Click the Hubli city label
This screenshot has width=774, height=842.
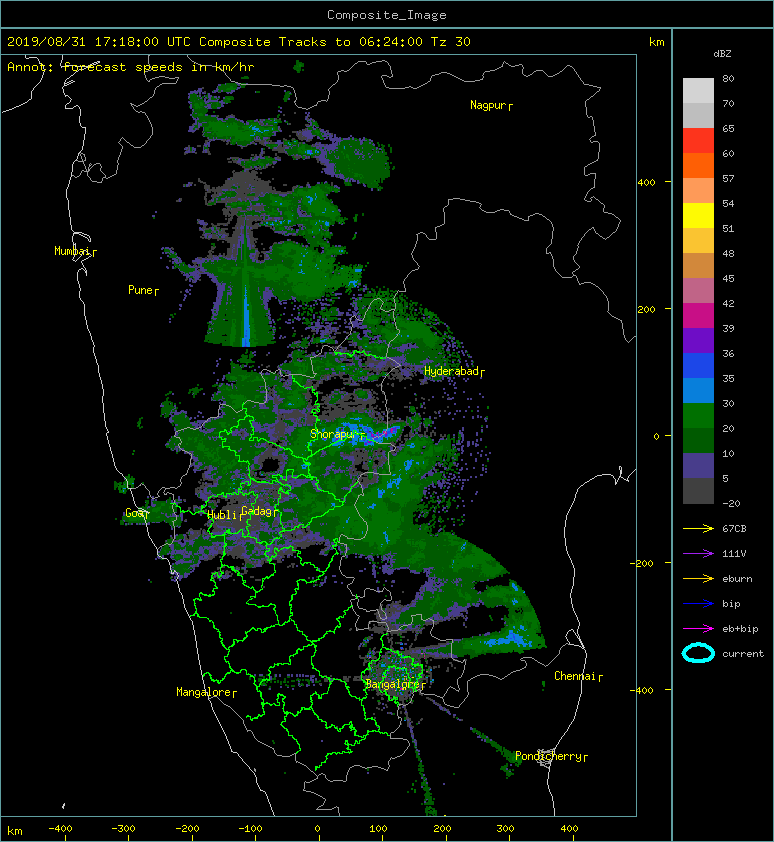(x=223, y=515)
